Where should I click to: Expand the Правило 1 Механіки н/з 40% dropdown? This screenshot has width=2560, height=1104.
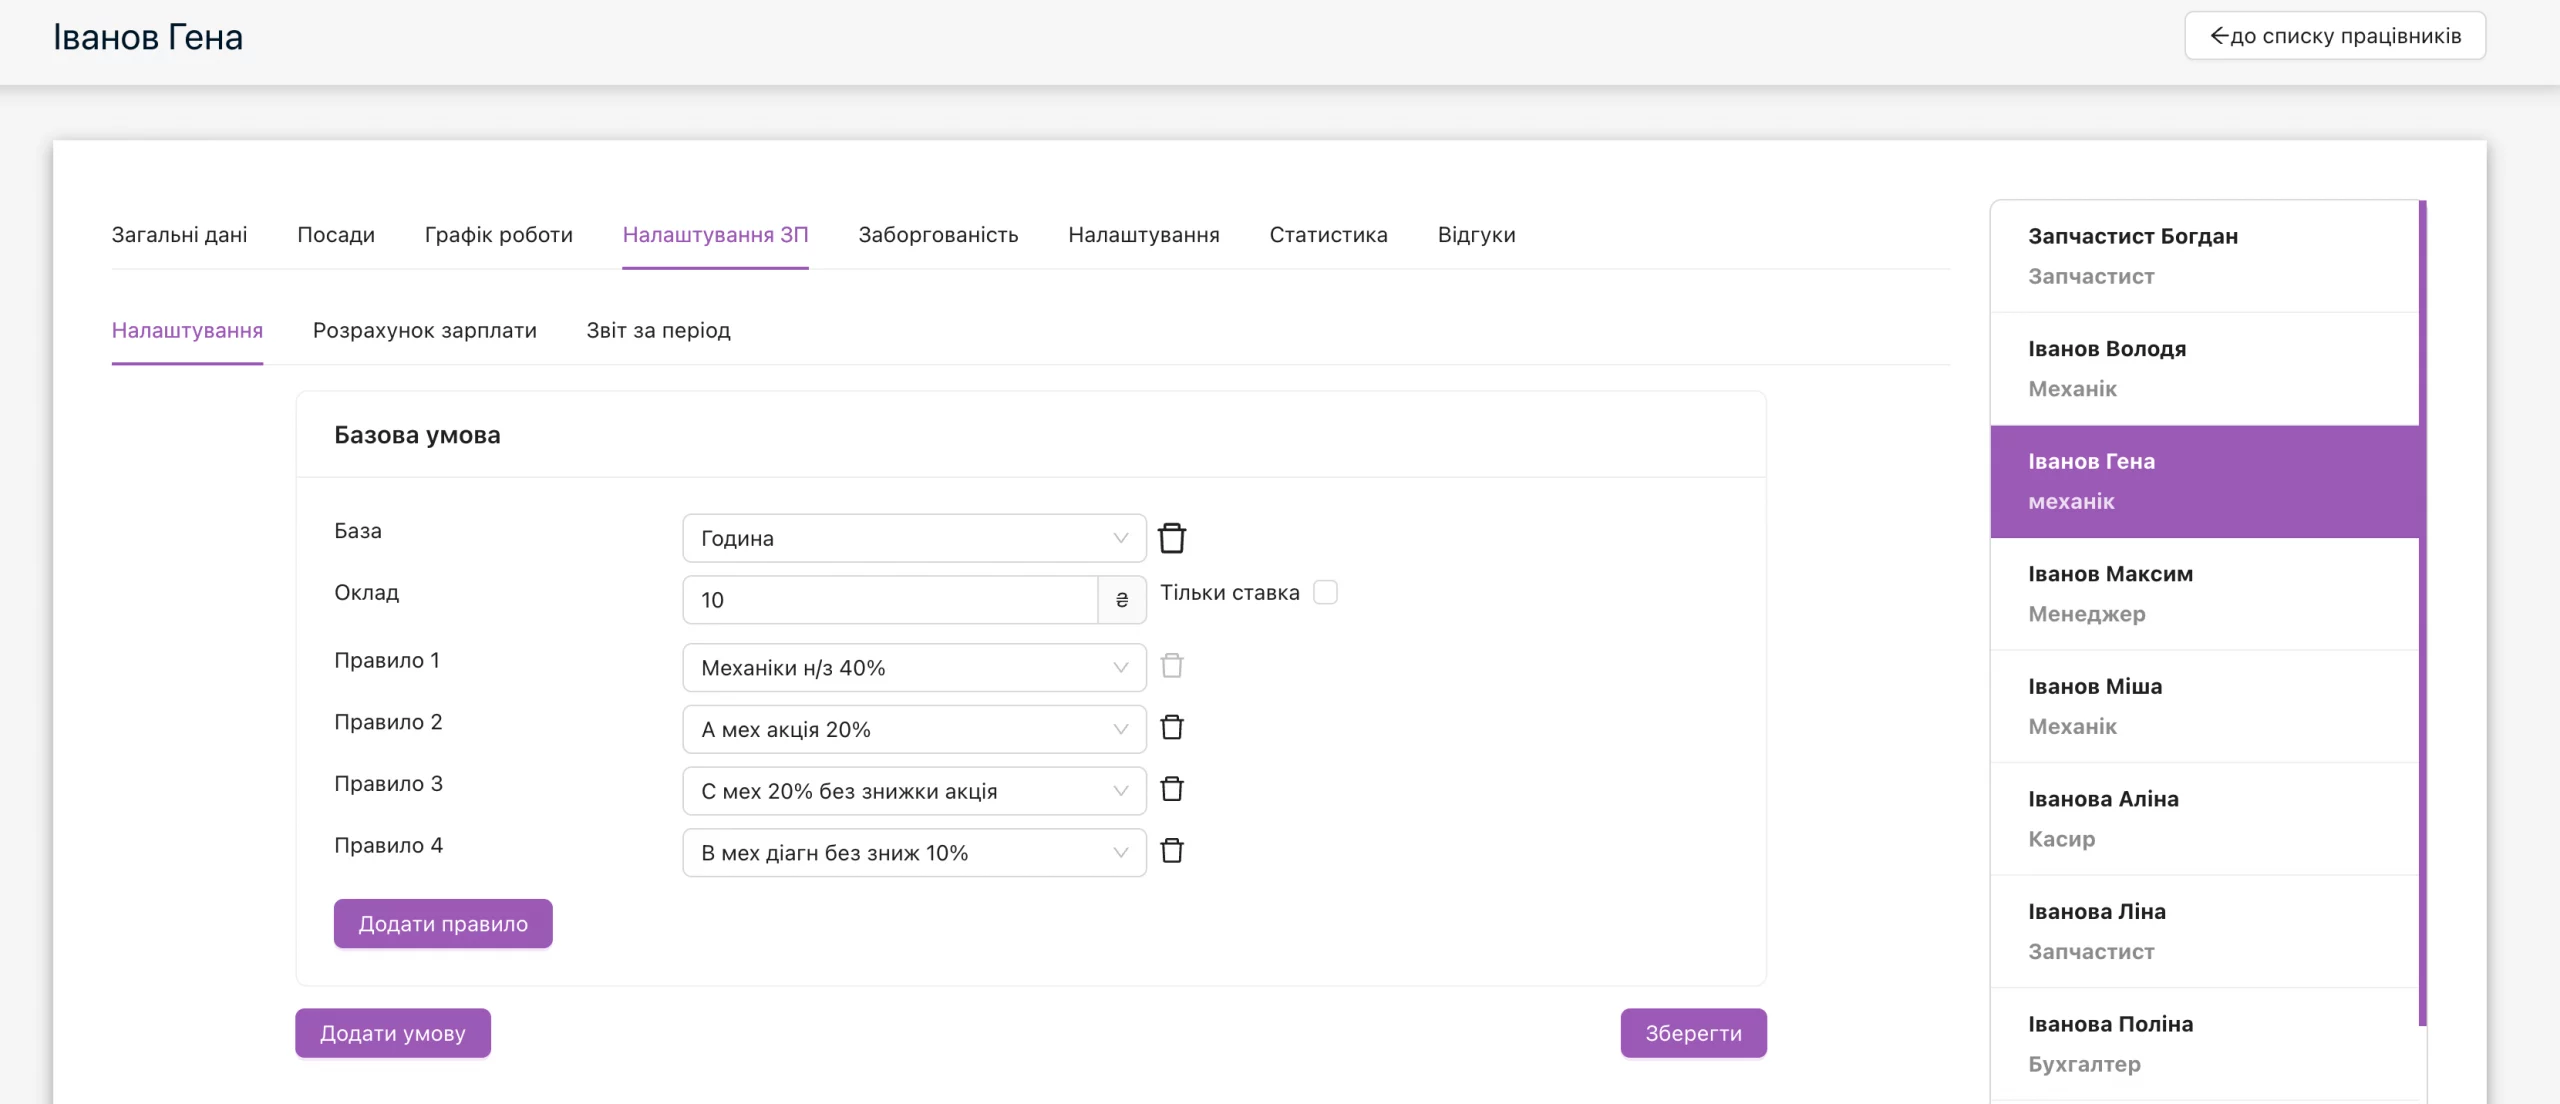(x=914, y=667)
